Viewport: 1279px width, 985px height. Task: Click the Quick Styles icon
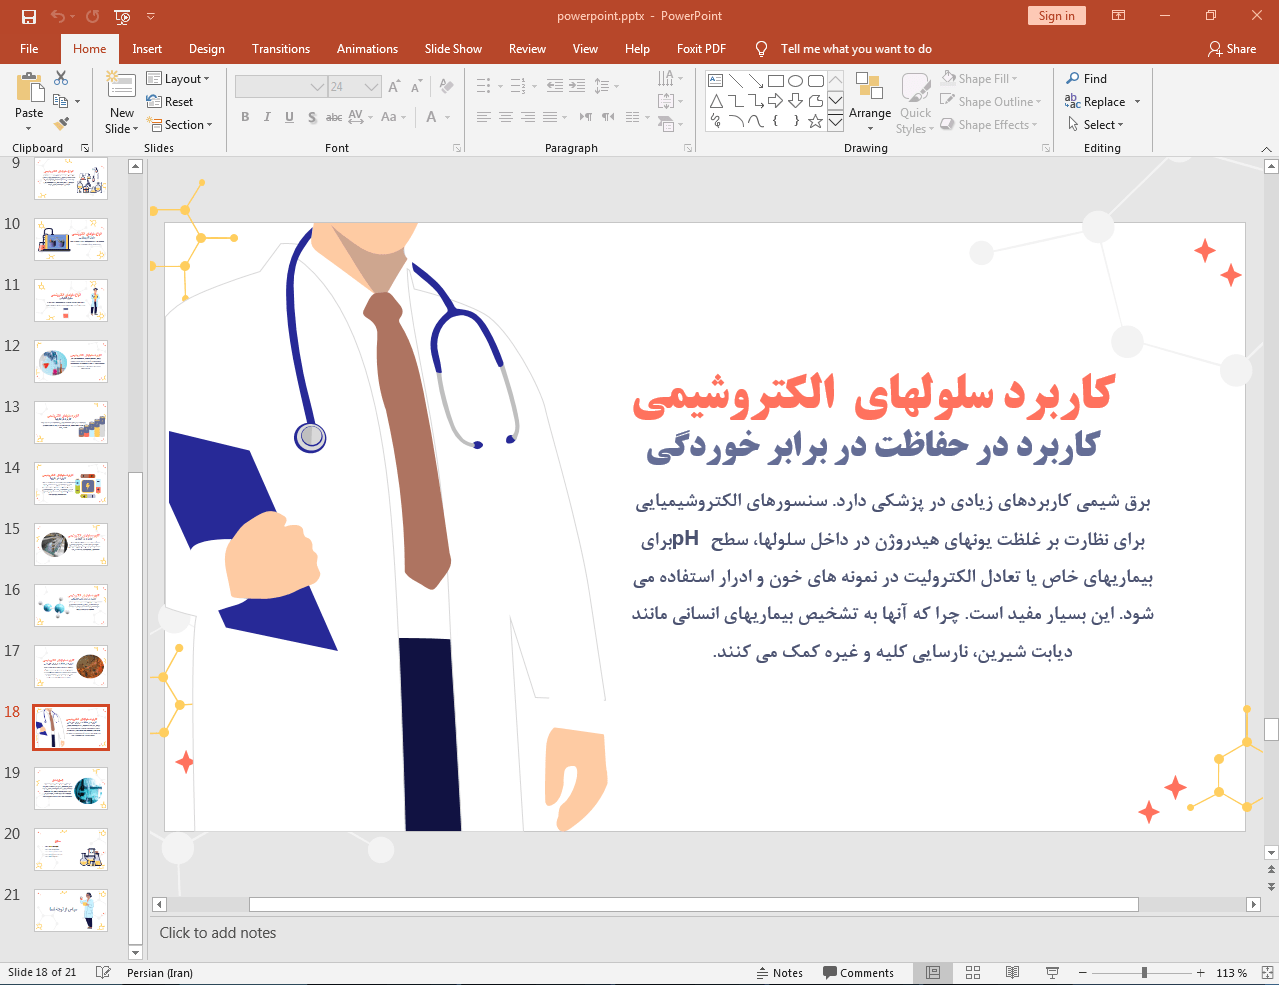pyautogui.click(x=915, y=87)
